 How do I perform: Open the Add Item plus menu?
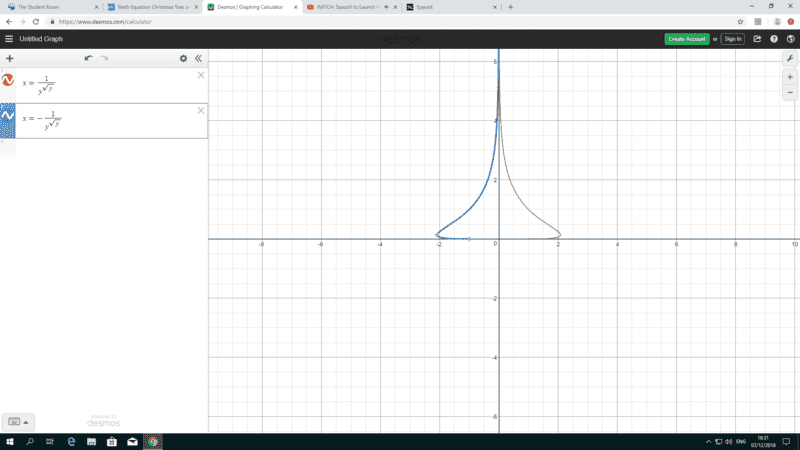point(10,58)
